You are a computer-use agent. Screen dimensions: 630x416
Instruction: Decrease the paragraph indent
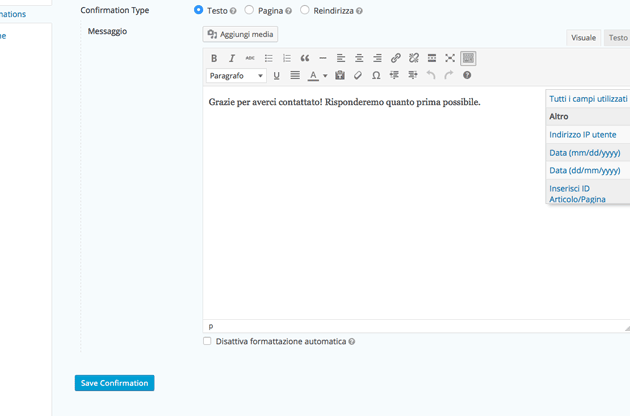(x=394, y=76)
